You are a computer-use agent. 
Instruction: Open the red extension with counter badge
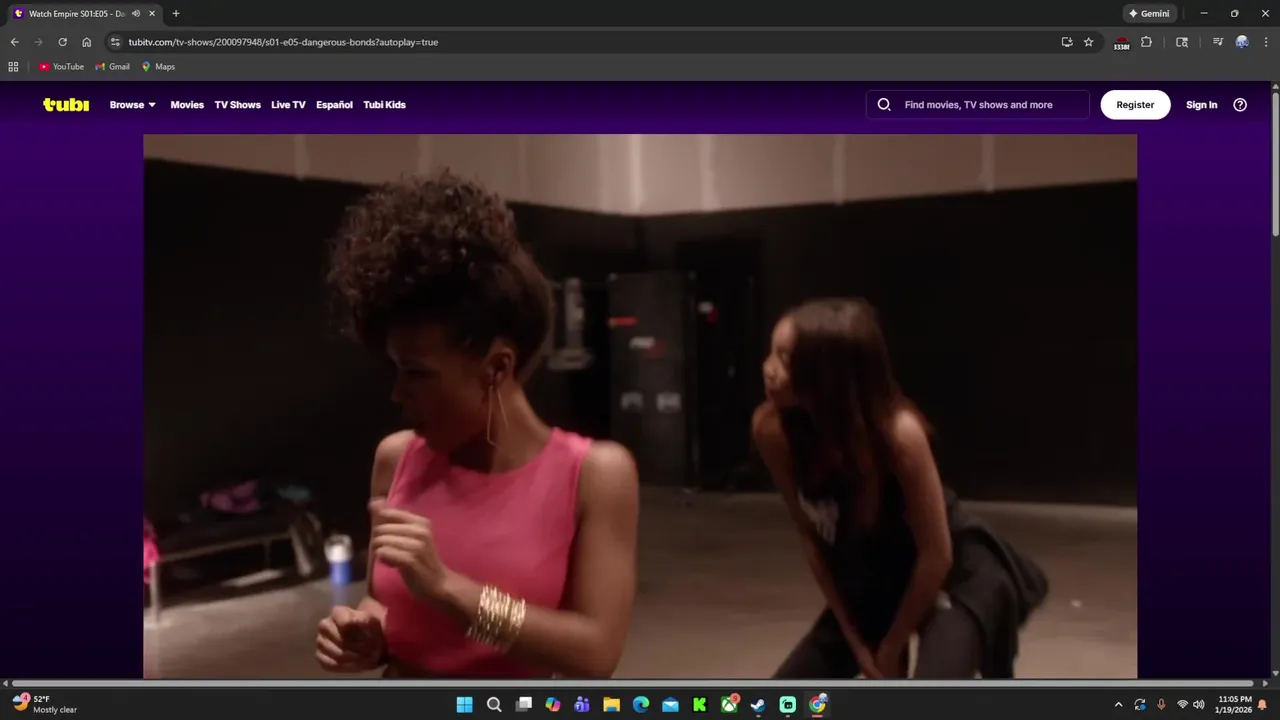tap(1121, 43)
